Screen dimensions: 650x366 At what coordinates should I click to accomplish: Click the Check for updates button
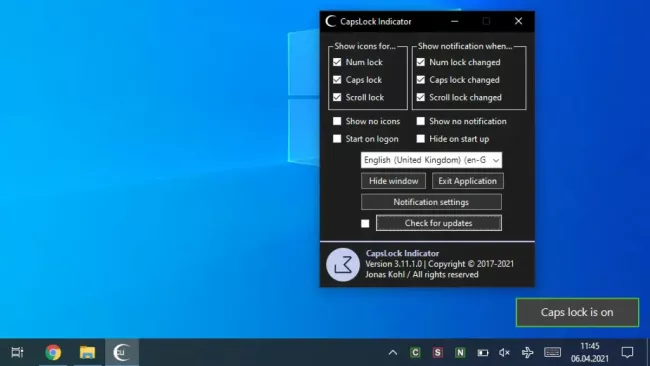pos(439,223)
